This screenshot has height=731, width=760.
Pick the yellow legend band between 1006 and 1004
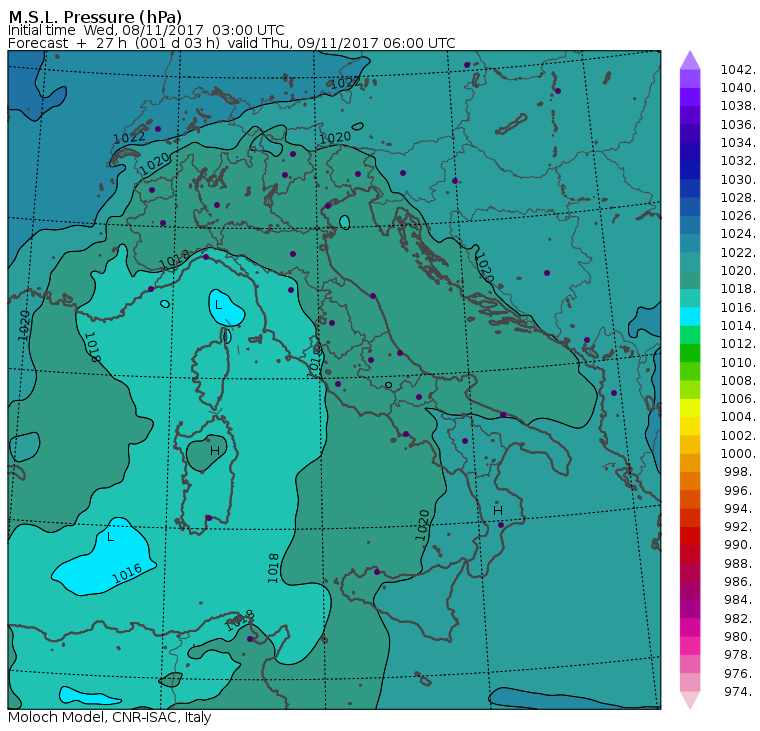point(690,408)
